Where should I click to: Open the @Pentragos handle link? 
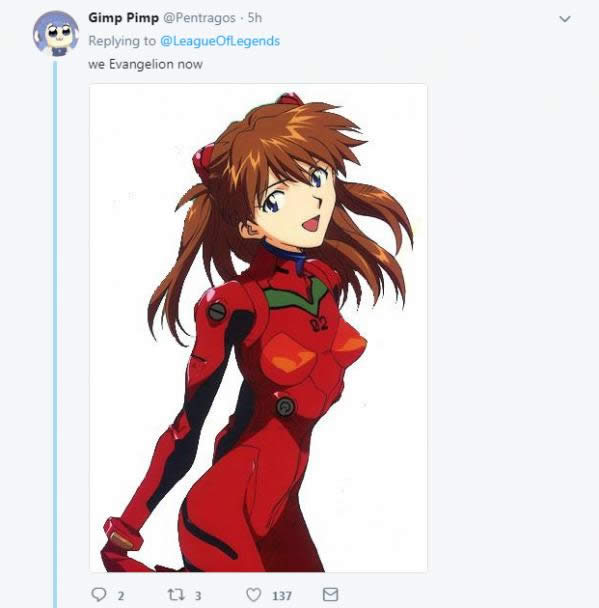coord(199,18)
